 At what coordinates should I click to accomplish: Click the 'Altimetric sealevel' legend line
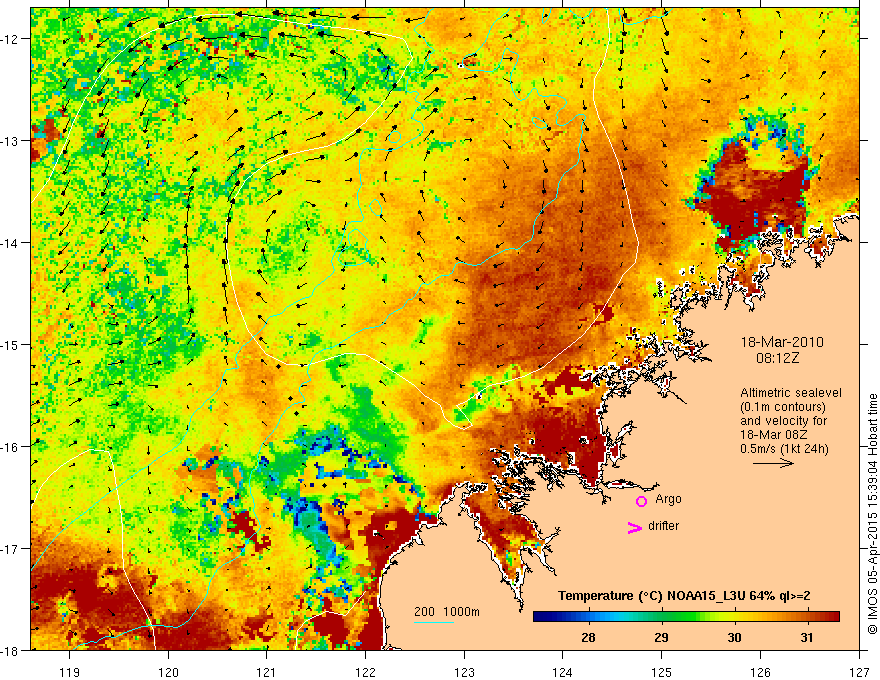click(791, 393)
